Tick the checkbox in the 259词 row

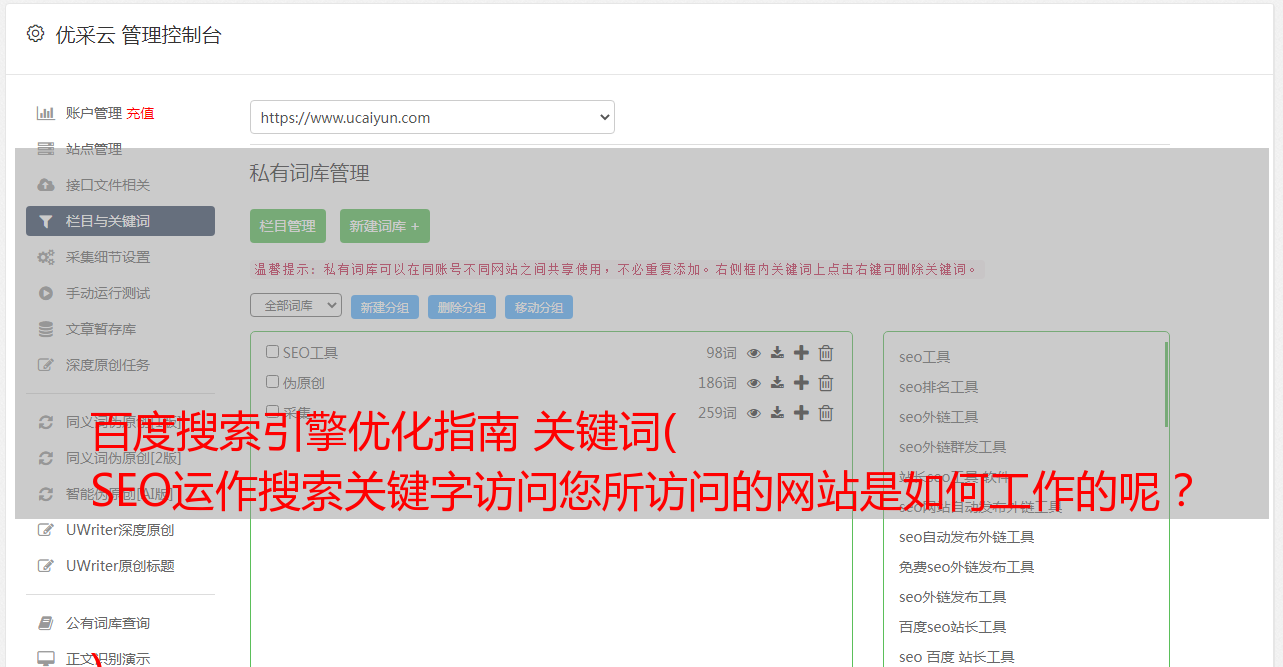(272, 412)
